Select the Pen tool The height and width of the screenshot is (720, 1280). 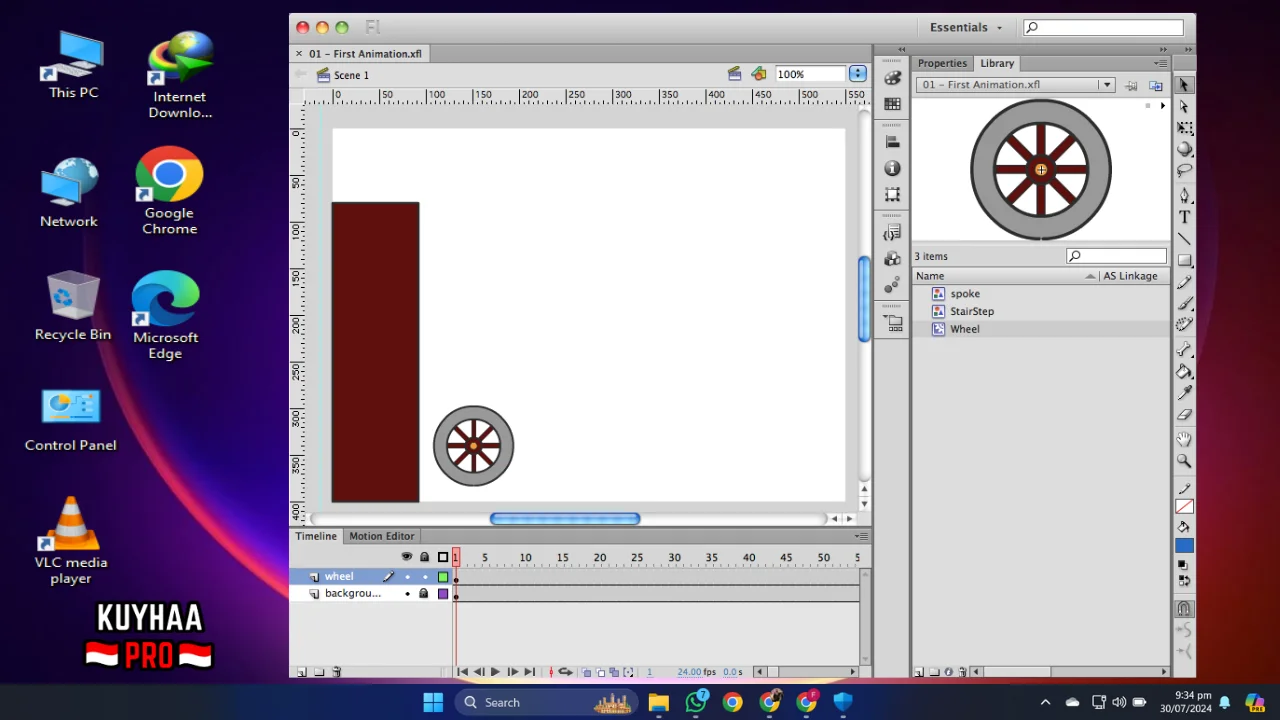tap(1184, 196)
